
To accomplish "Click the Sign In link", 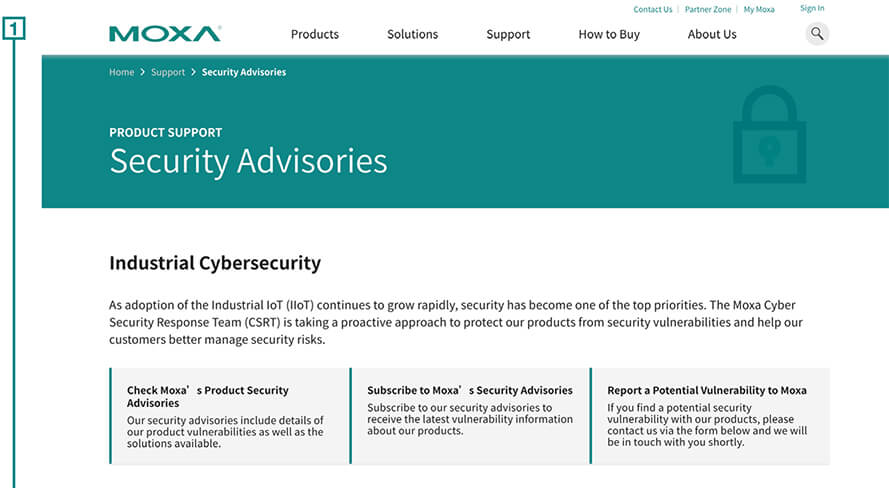I will tap(812, 8).
